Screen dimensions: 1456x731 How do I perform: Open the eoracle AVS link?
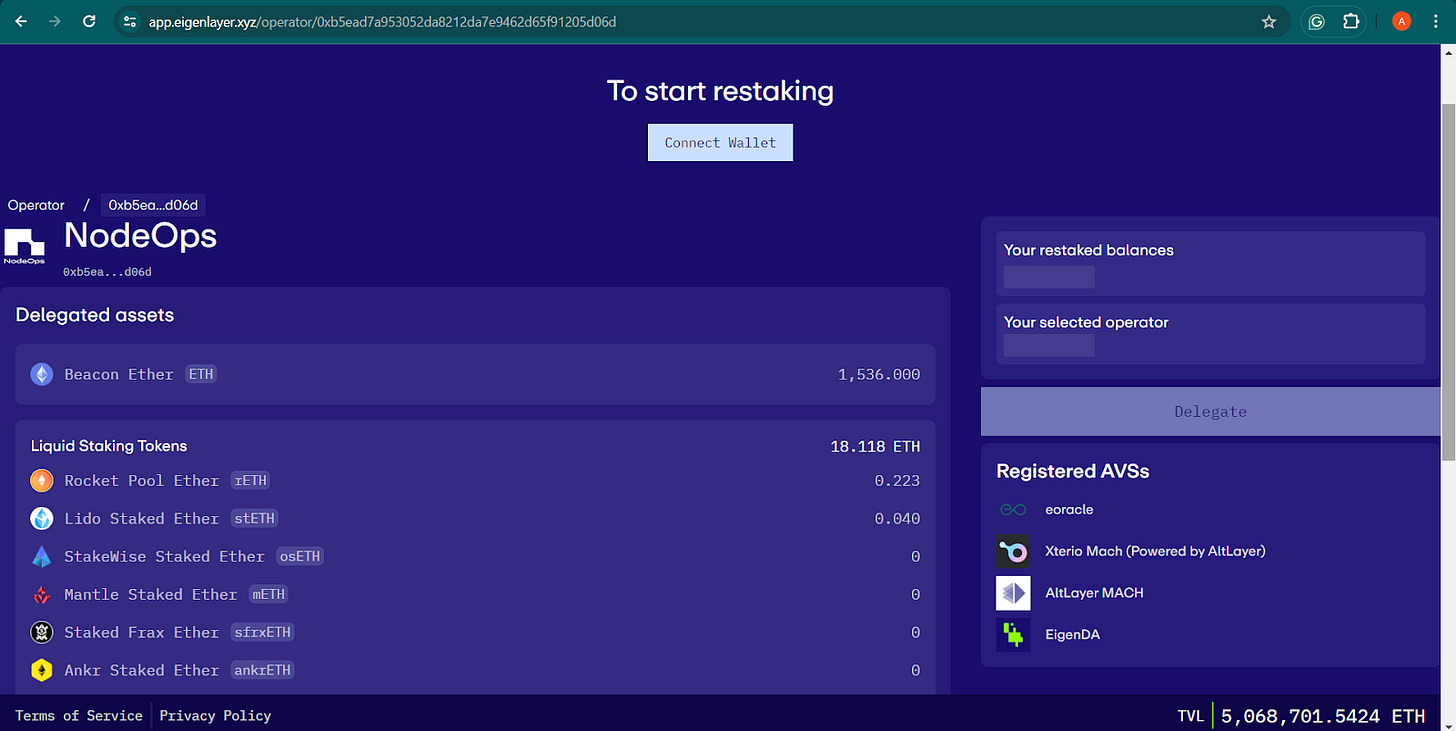pyautogui.click(x=1069, y=510)
